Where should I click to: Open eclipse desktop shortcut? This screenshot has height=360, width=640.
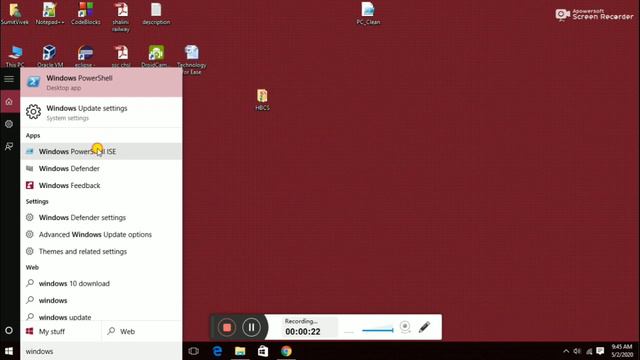(x=85, y=56)
